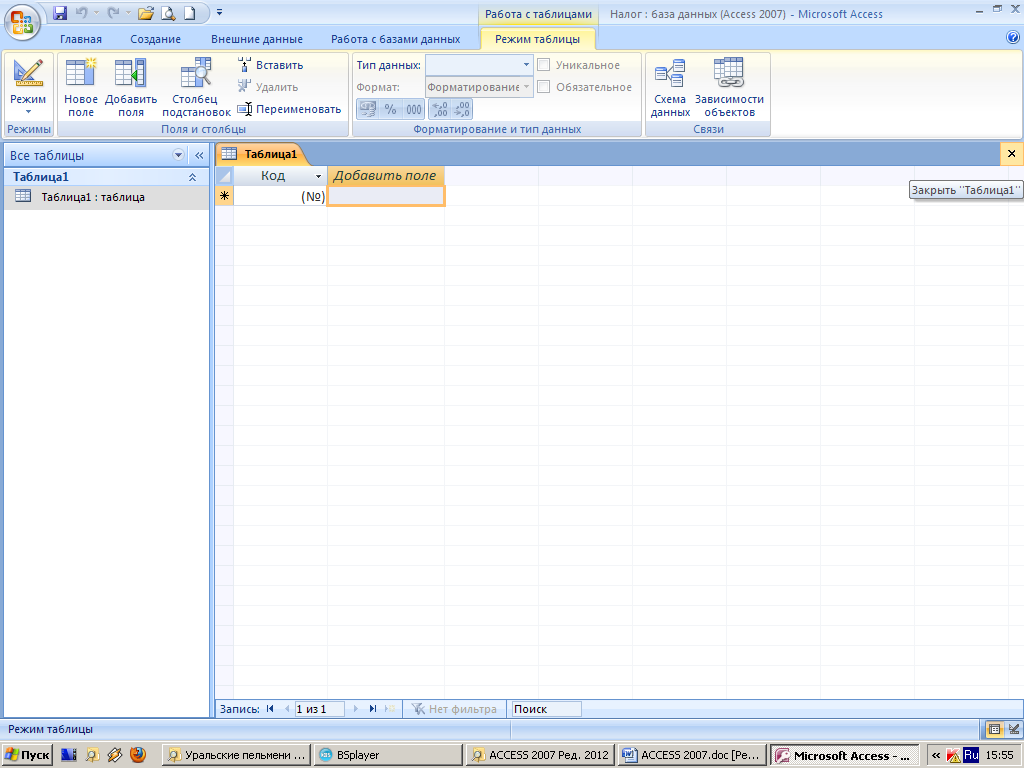Click the highlighted empty cell under Добавить поле

coord(385,196)
